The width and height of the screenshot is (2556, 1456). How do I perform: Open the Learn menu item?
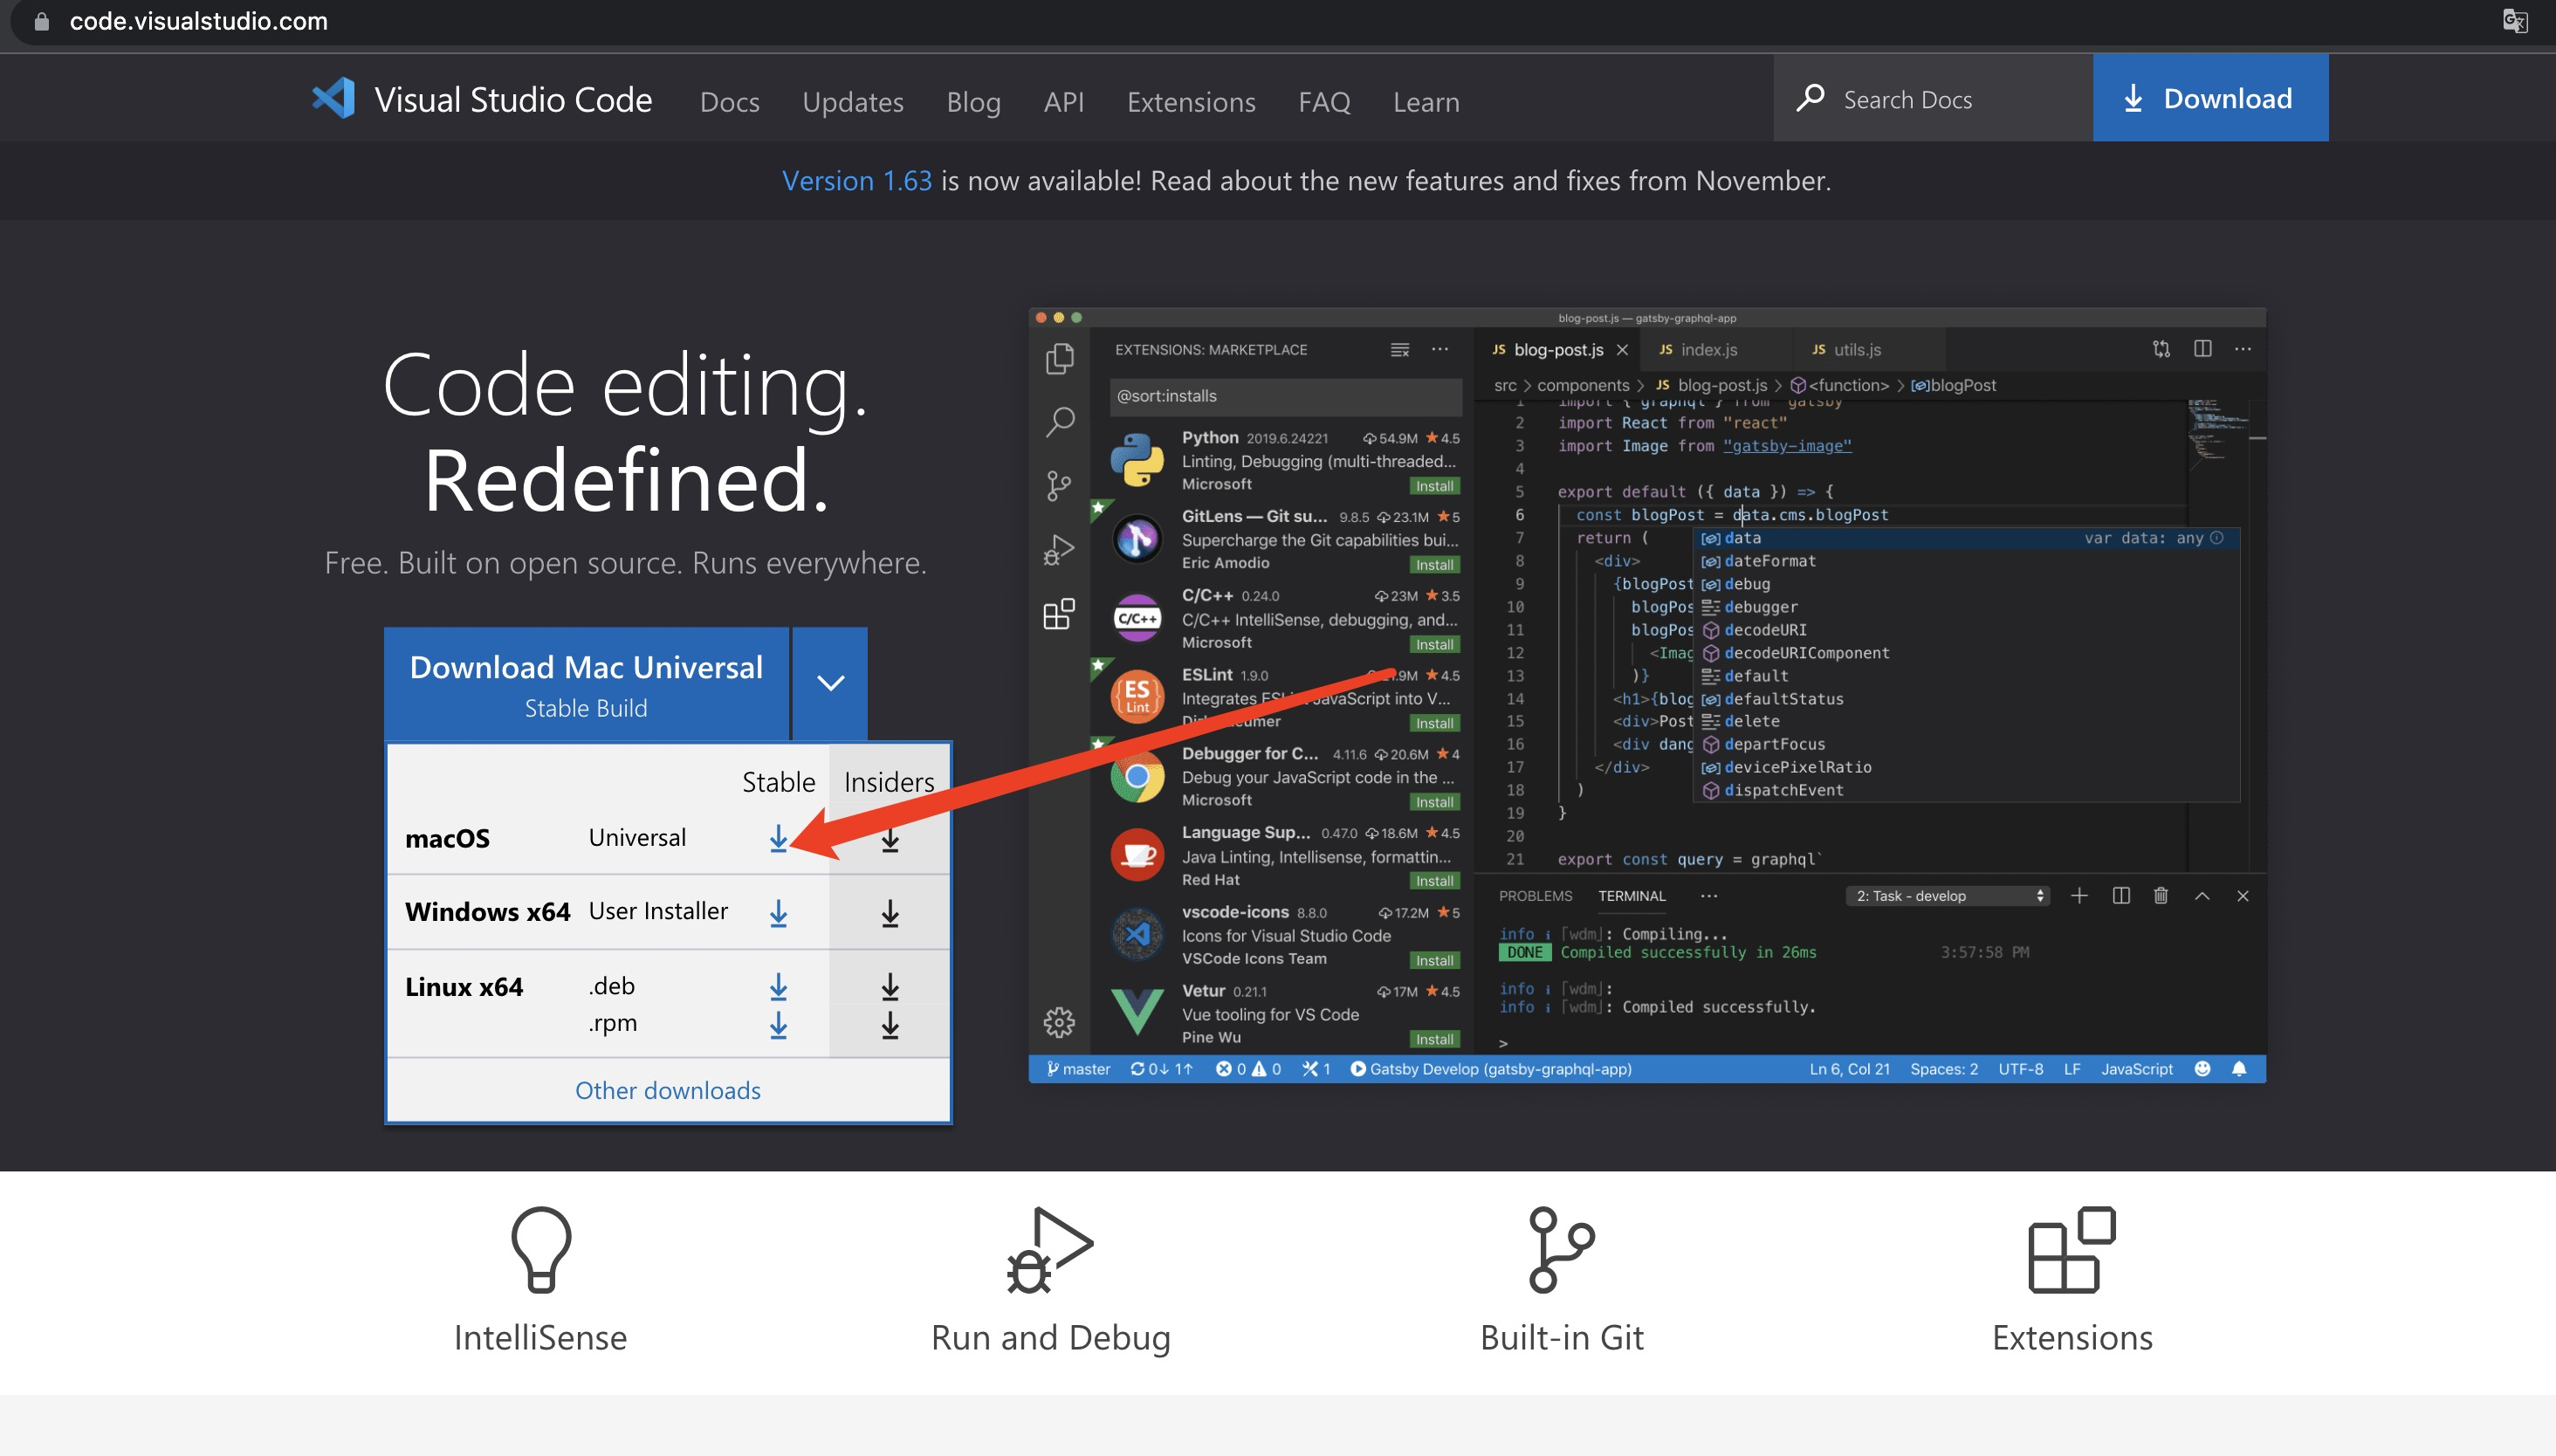pos(1427,102)
